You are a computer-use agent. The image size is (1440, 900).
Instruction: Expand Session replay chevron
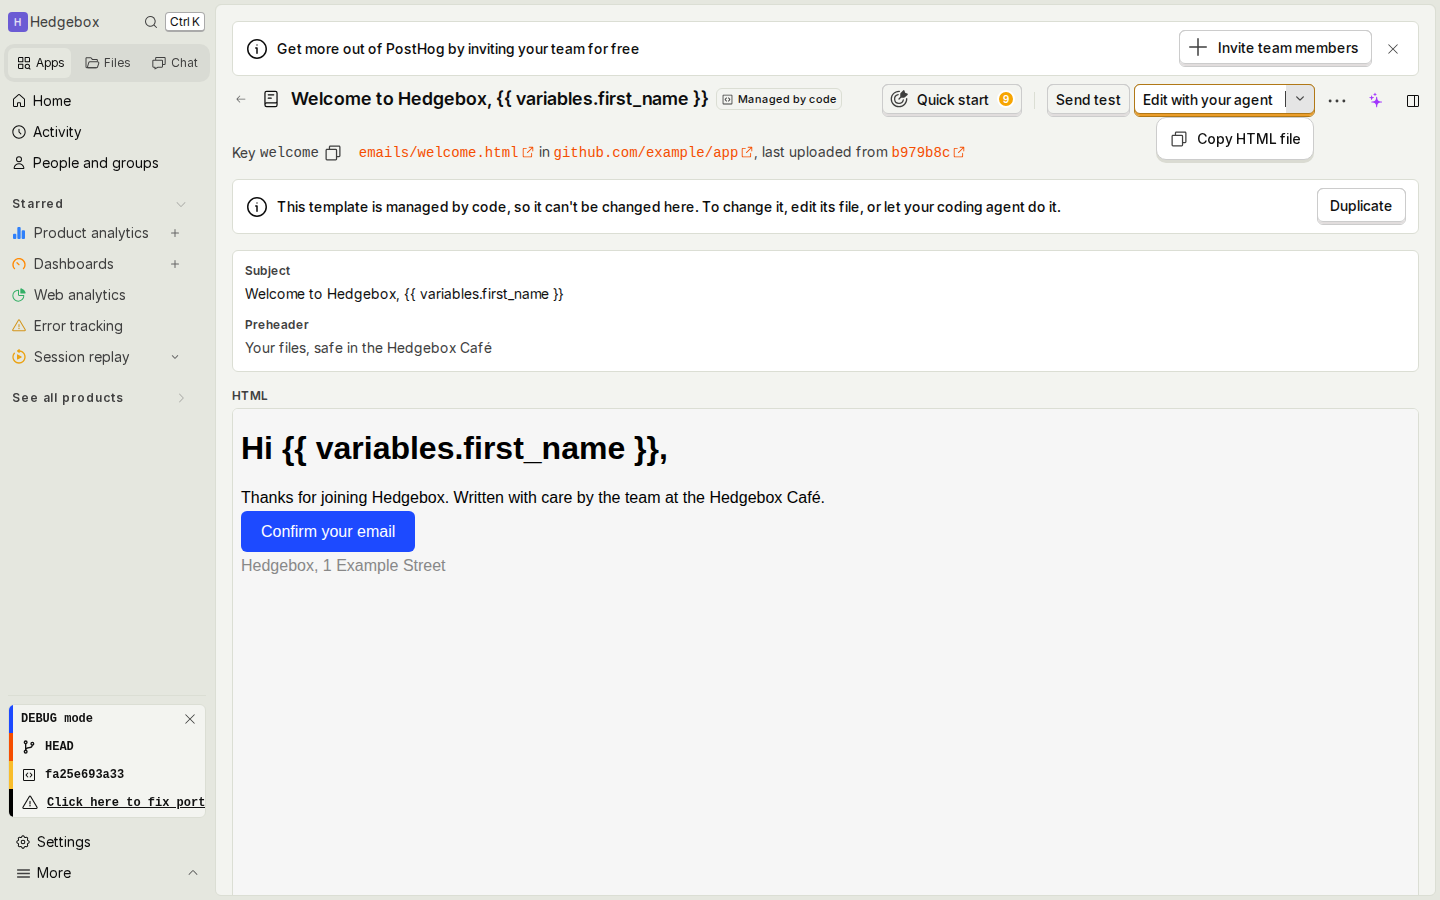coord(175,357)
